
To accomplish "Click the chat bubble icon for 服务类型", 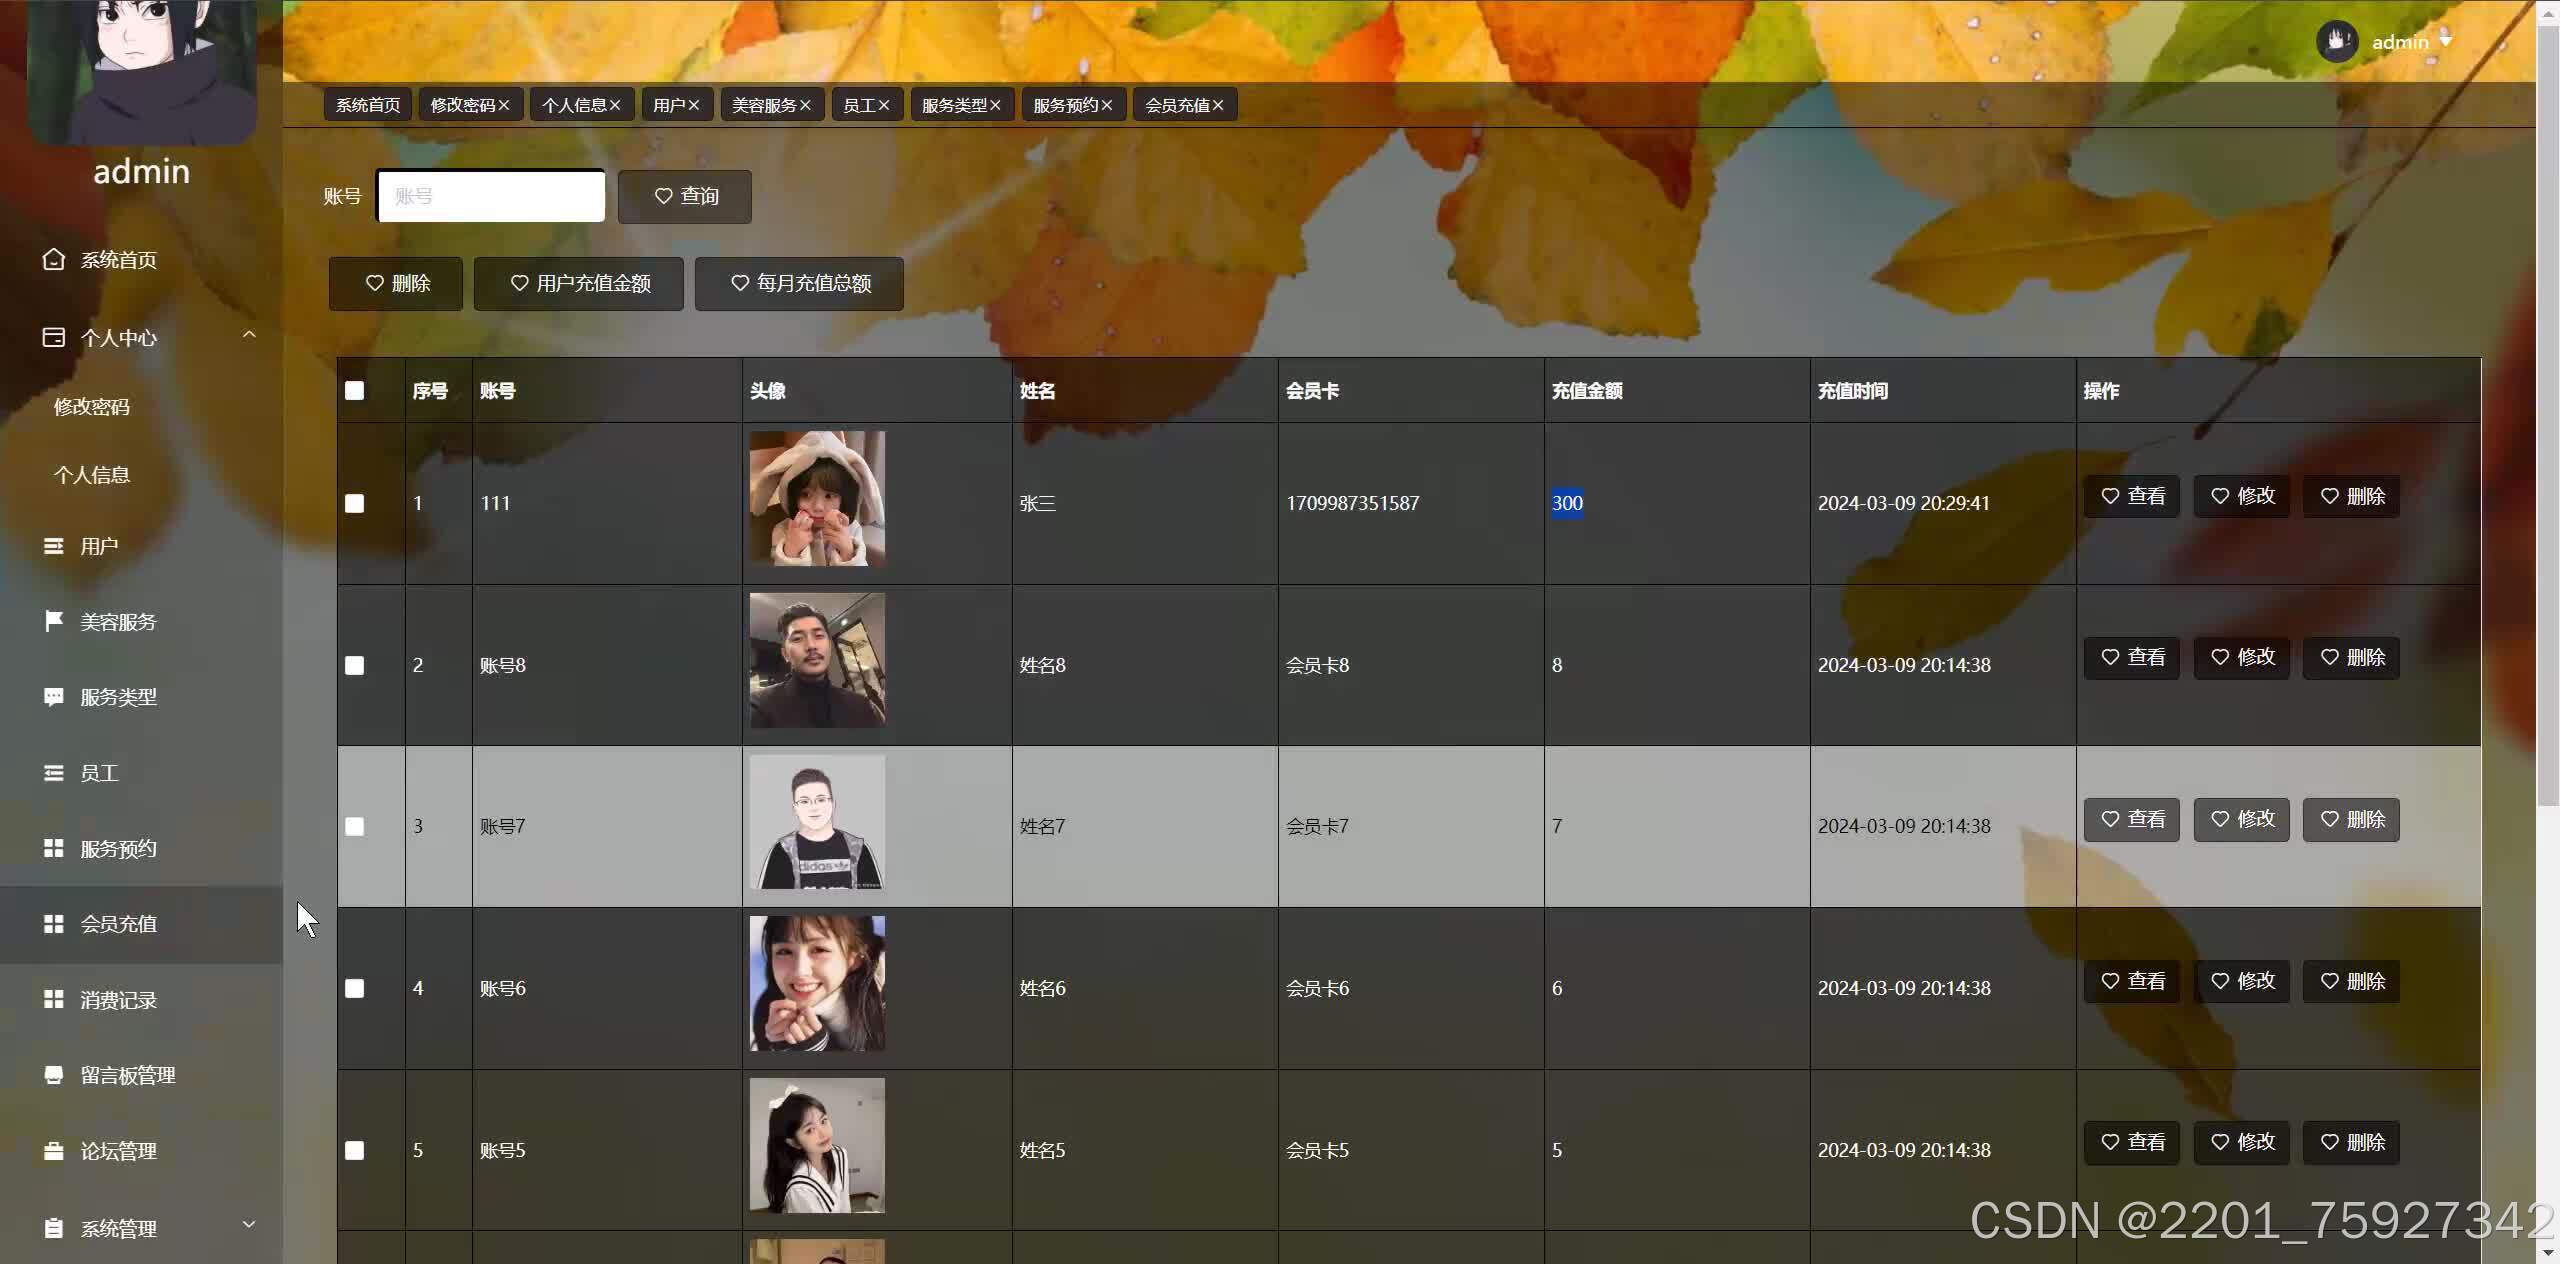I will point(54,696).
